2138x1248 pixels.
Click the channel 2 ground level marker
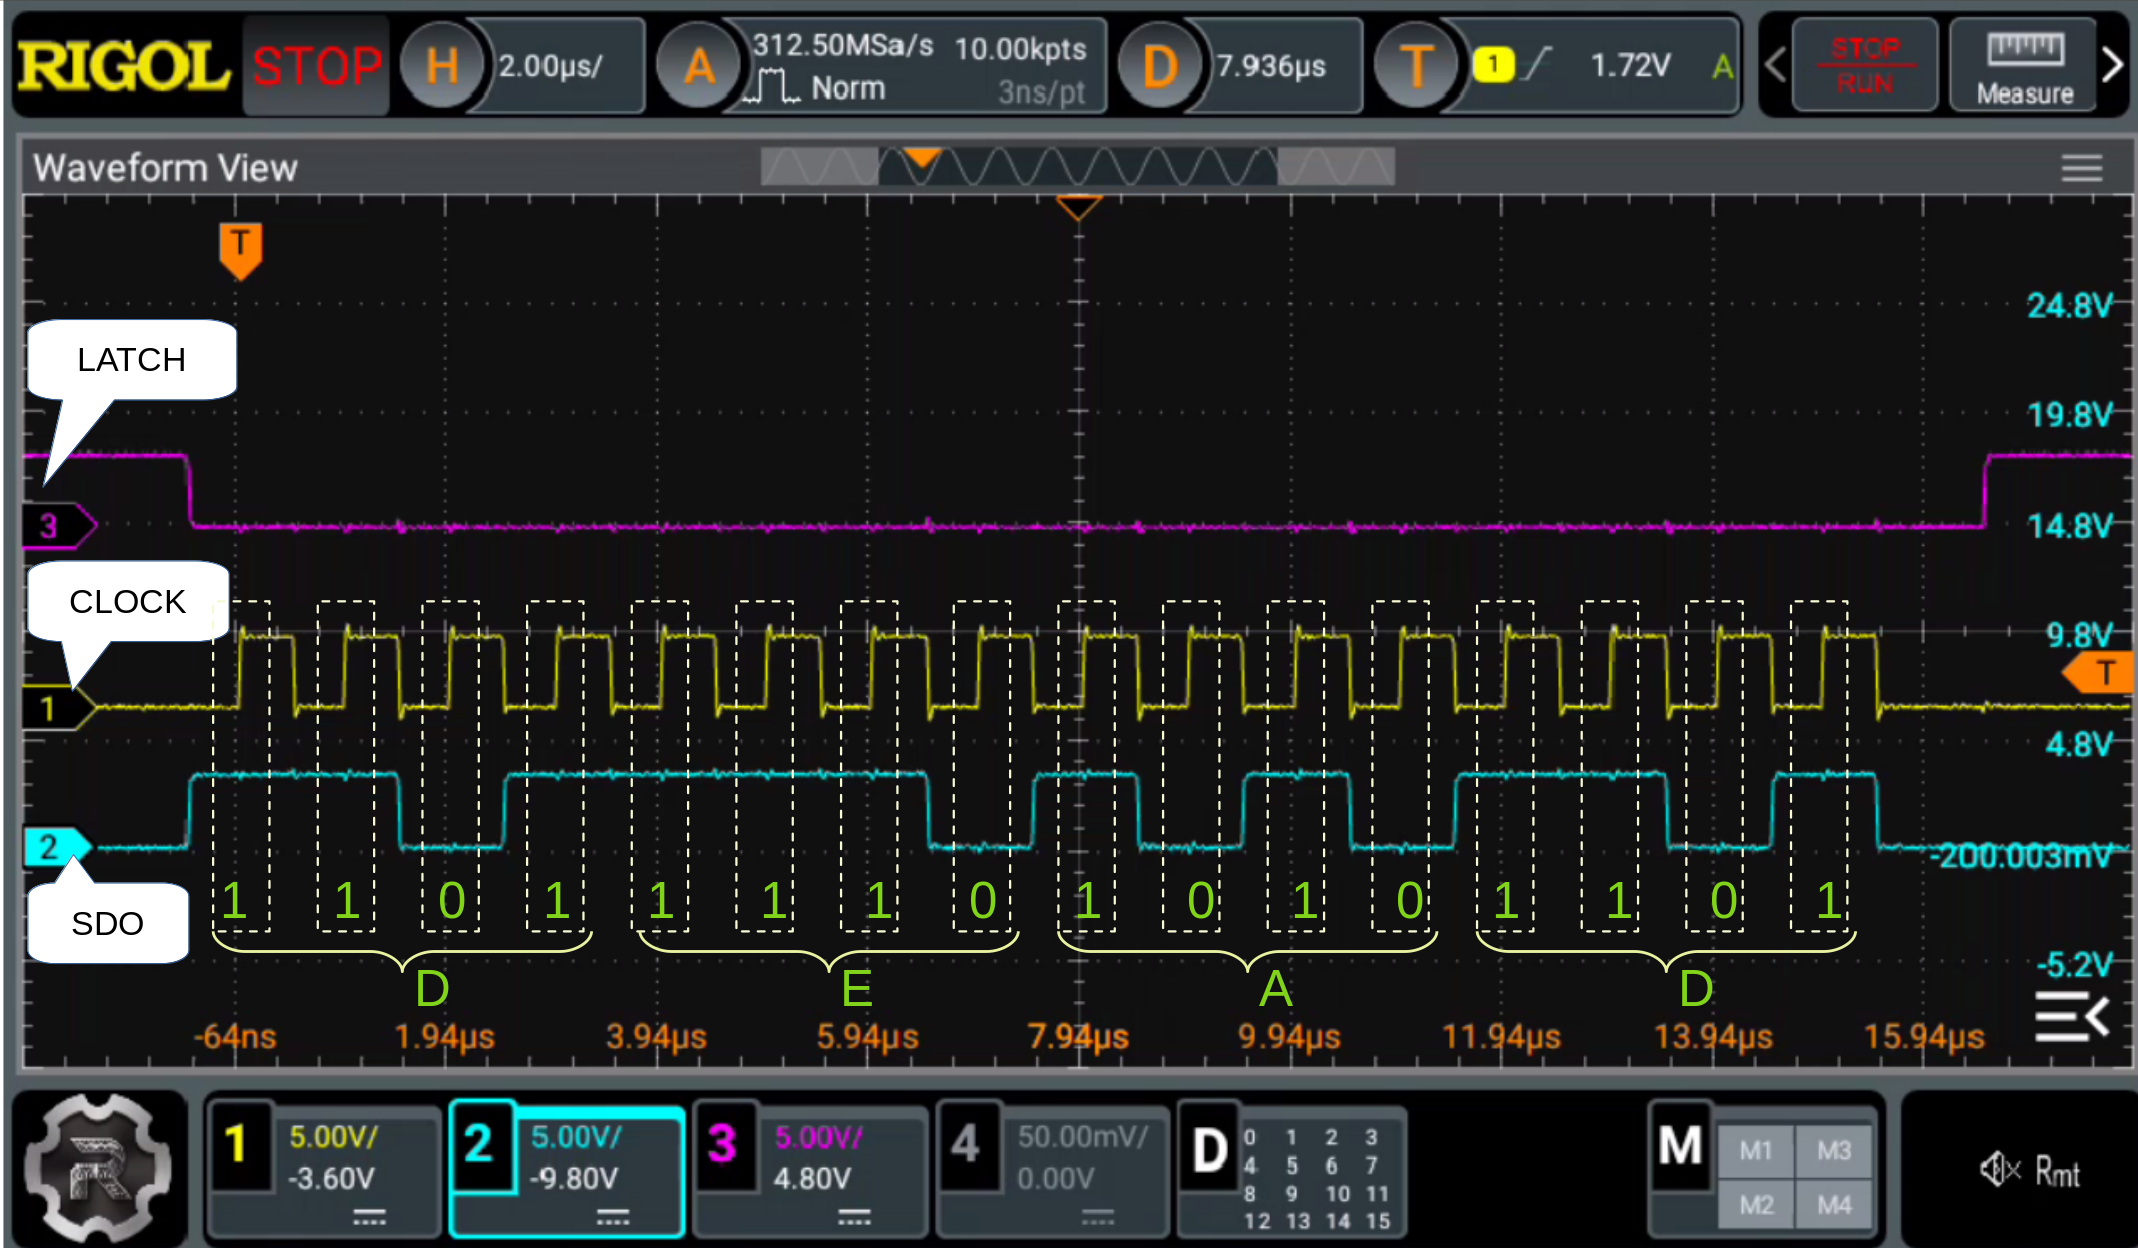click(56, 847)
